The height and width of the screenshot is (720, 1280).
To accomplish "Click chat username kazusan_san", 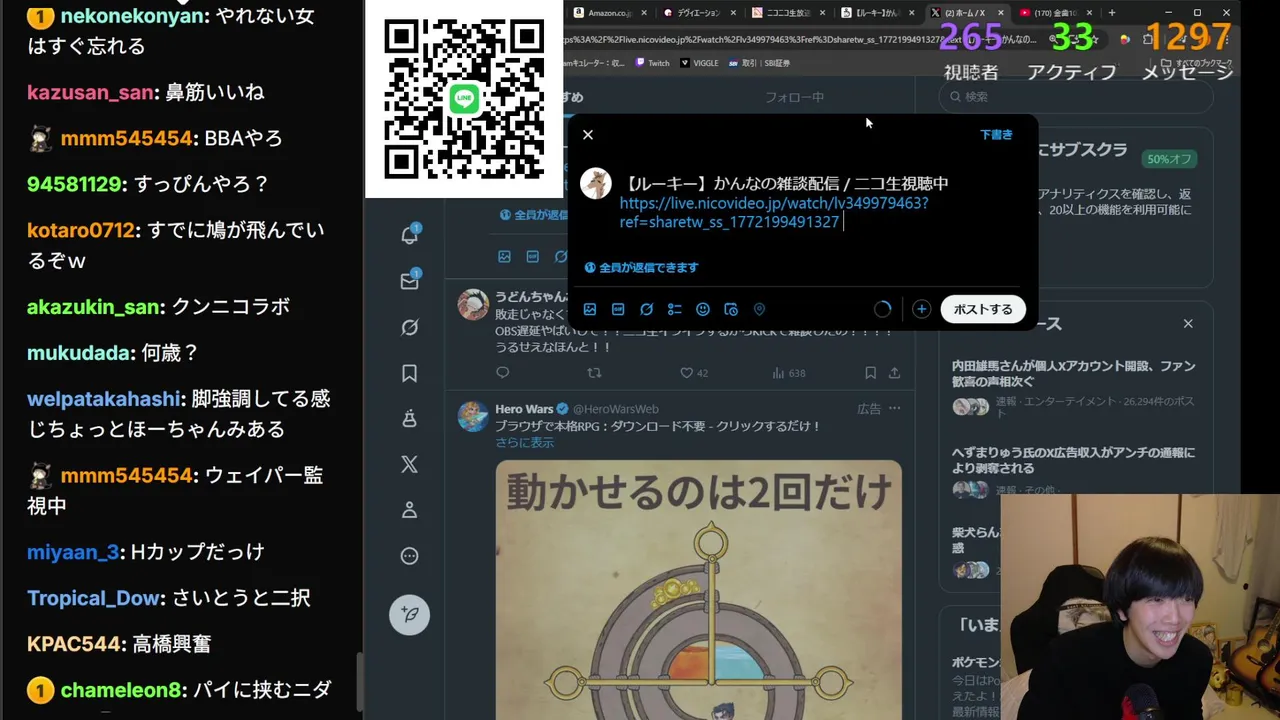I will (x=91, y=93).
